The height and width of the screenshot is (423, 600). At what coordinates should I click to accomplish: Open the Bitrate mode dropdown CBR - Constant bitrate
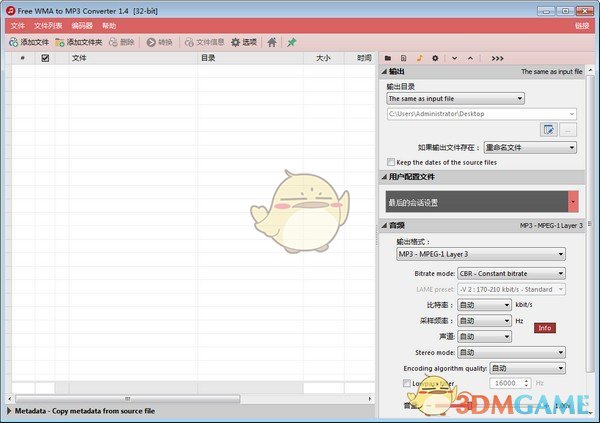click(512, 274)
